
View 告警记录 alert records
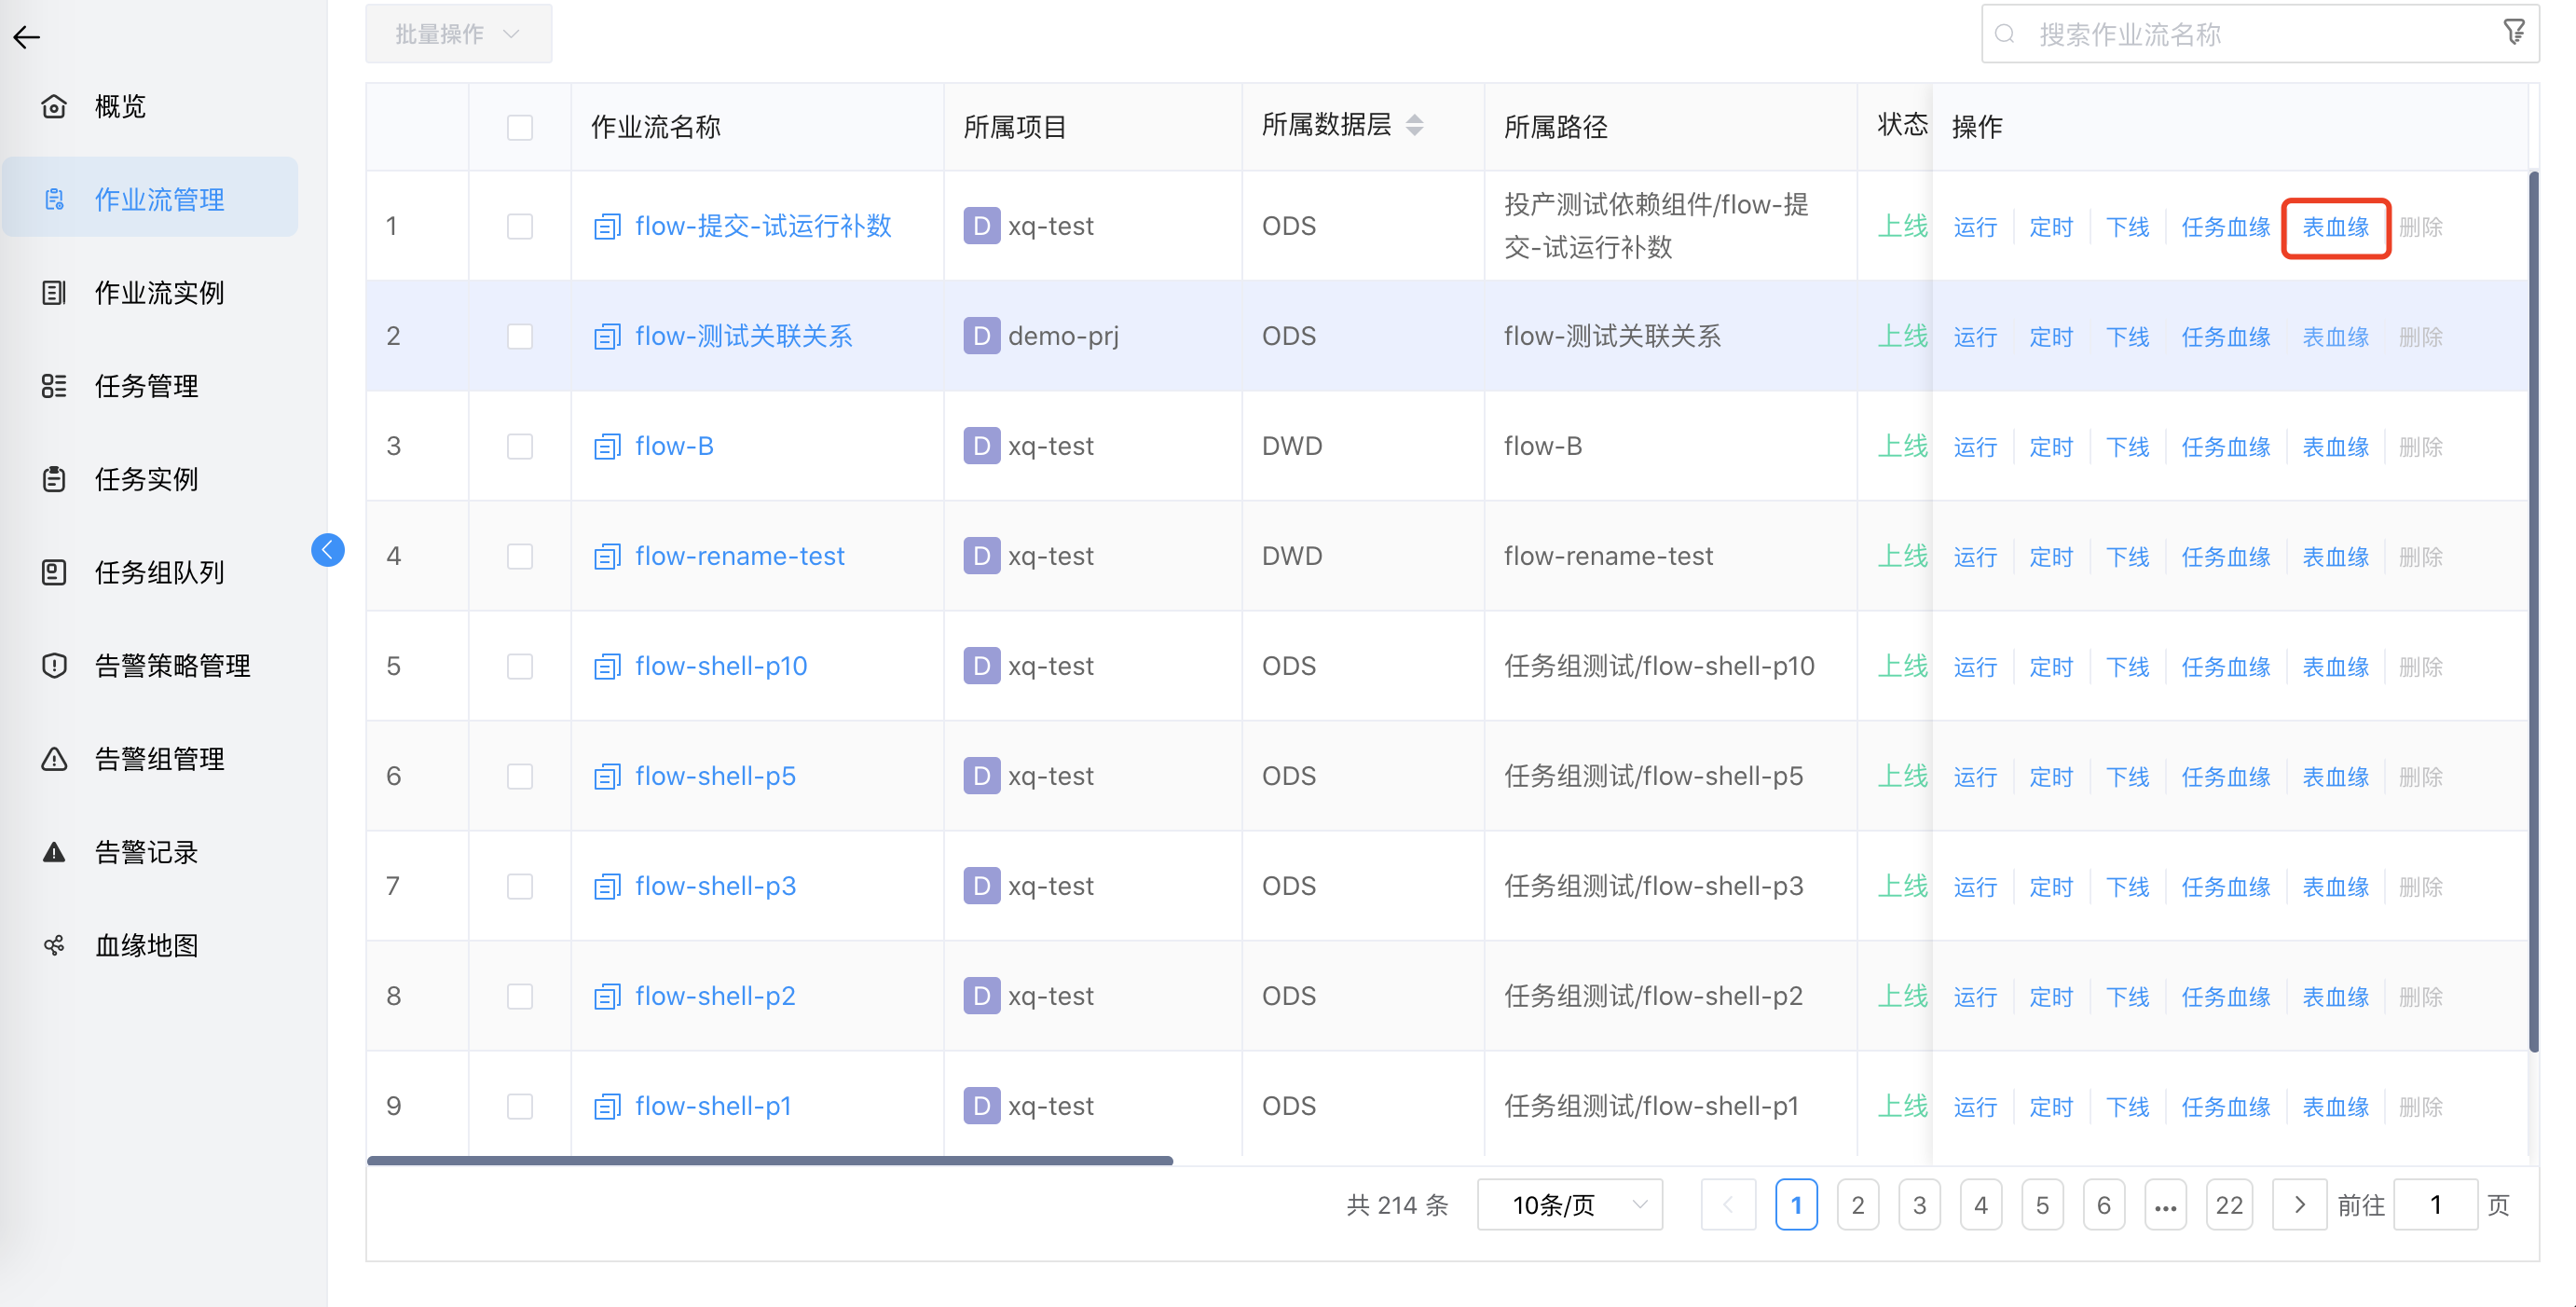tap(146, 851)
